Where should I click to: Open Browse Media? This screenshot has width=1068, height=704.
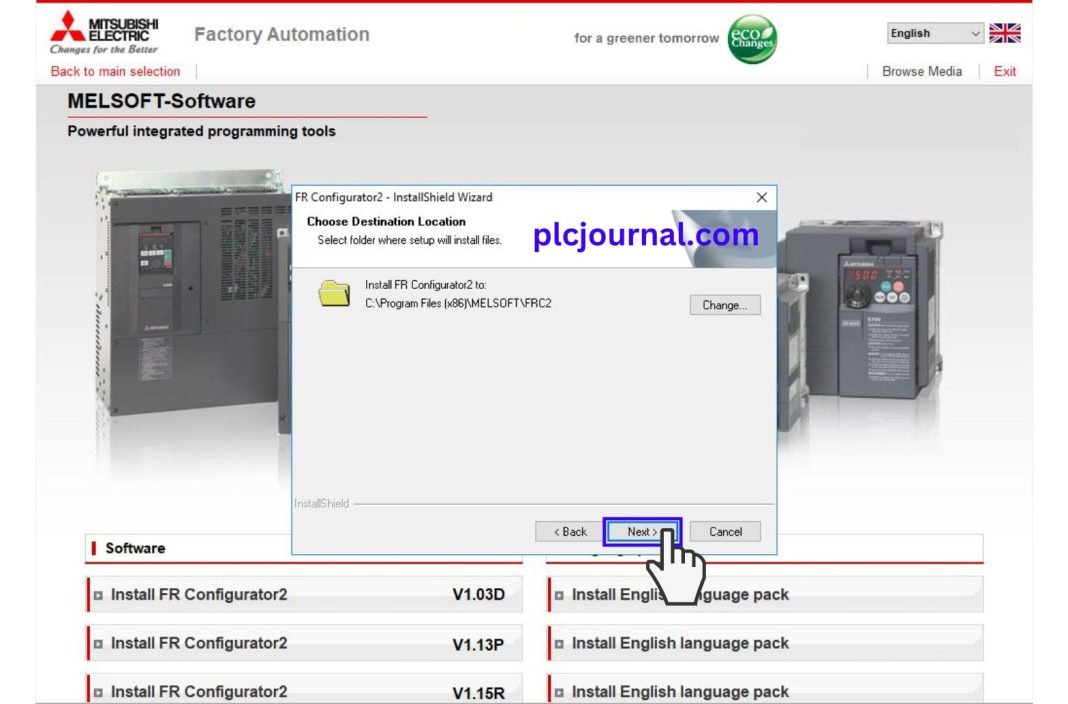click(x=921, y=71)
